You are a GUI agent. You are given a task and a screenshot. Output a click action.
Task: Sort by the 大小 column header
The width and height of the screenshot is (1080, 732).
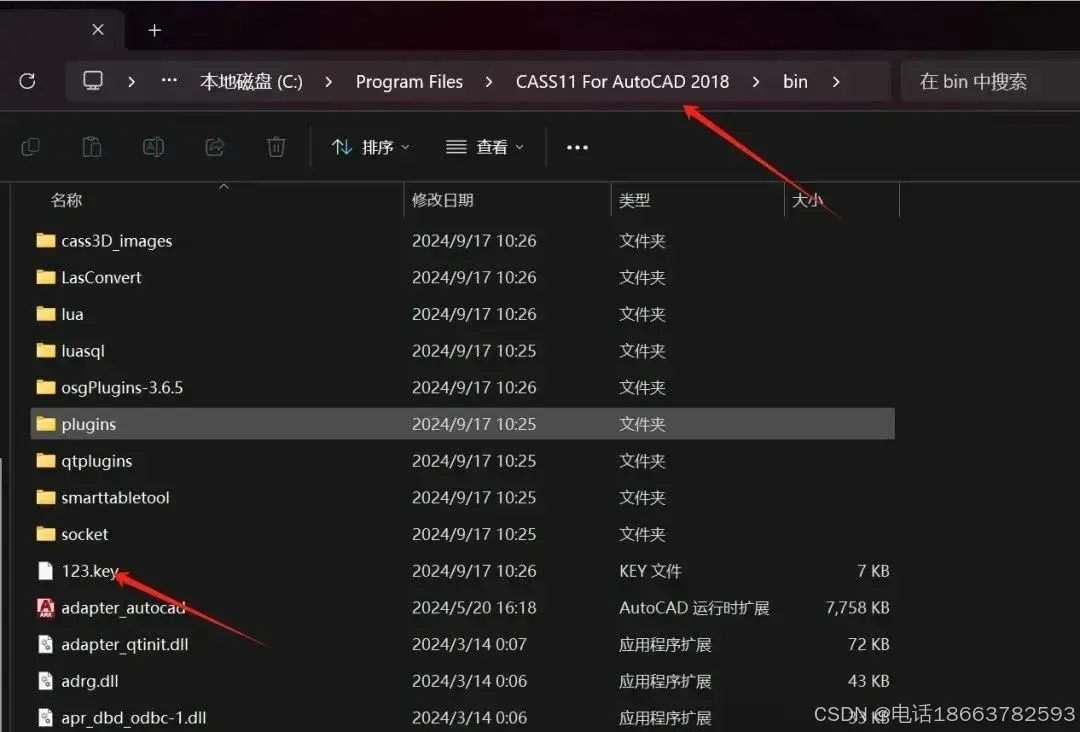[807, 200]
